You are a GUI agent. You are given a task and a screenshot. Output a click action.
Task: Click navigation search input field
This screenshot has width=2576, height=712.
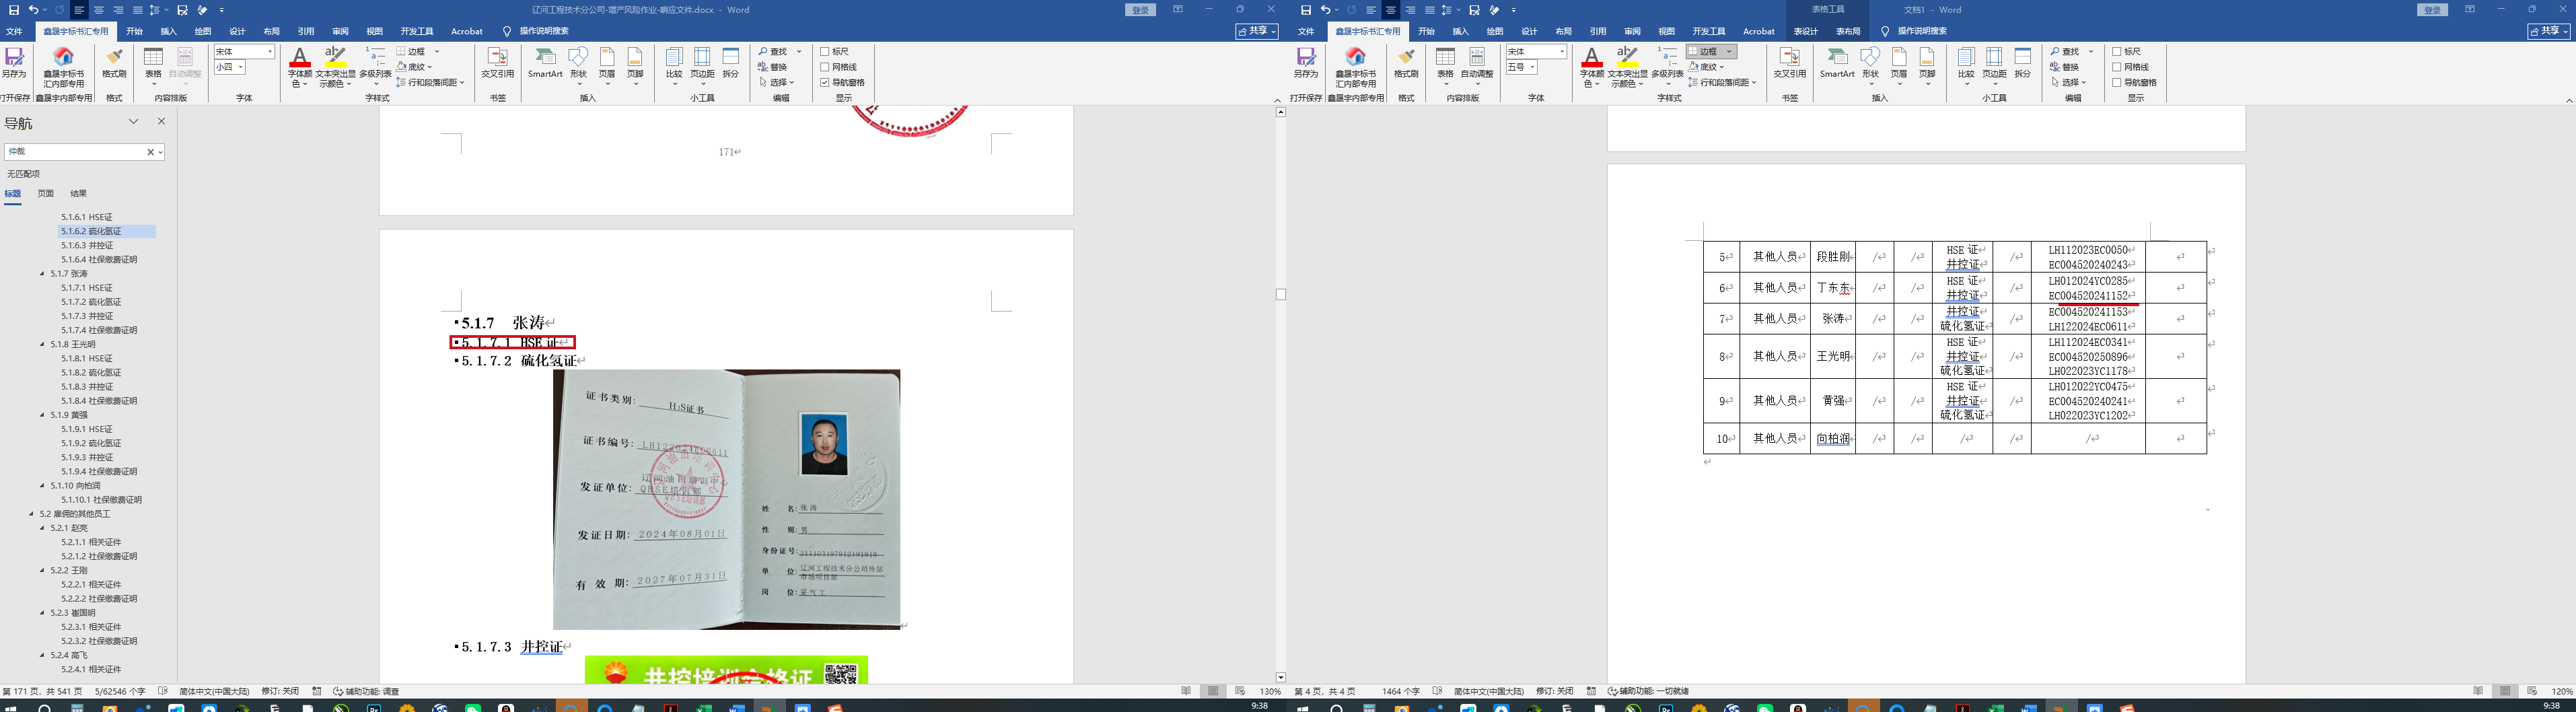coord(76,152)
